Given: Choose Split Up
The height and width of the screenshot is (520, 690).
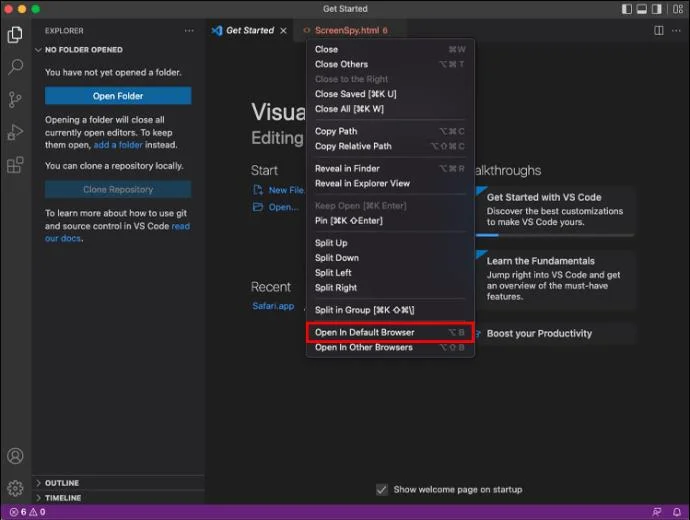Looking at the screenshot, I should (x=390, y=243).
